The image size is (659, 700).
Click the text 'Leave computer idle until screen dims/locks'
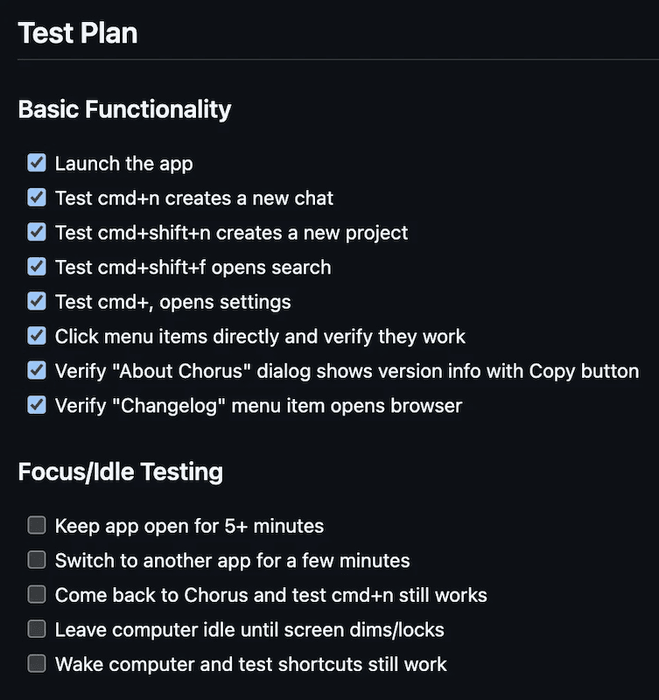(x=249, y=630)
